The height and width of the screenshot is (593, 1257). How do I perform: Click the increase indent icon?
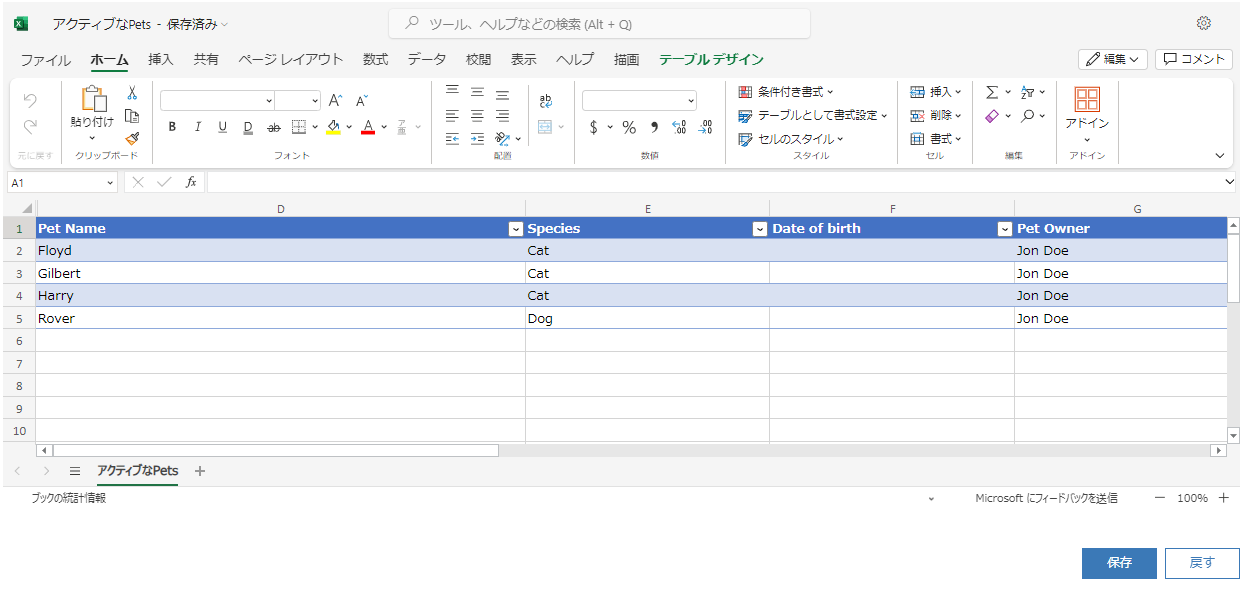click(477, 139)
